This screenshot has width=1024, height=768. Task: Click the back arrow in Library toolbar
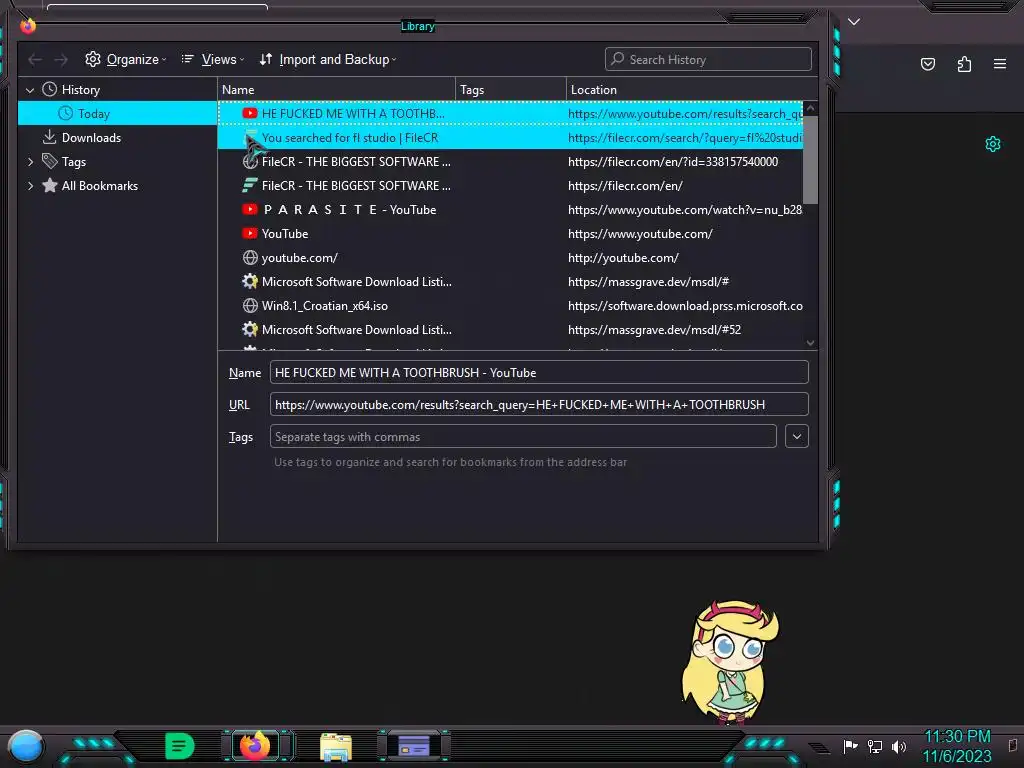click(35, 59)
